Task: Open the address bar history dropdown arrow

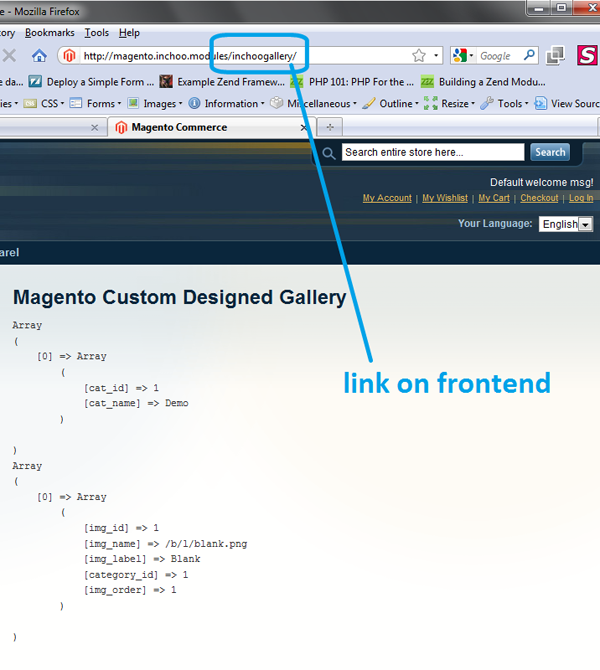Action: pyautogui.click(x=436, y=56)
